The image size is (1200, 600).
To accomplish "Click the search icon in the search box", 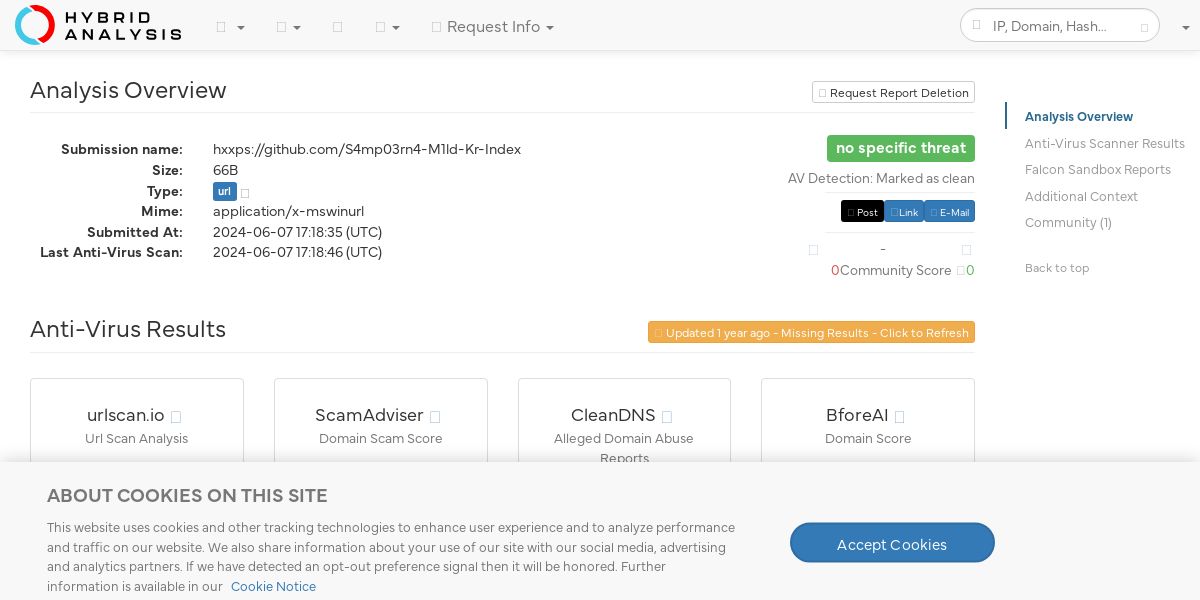I will [x=1145, y=27].
